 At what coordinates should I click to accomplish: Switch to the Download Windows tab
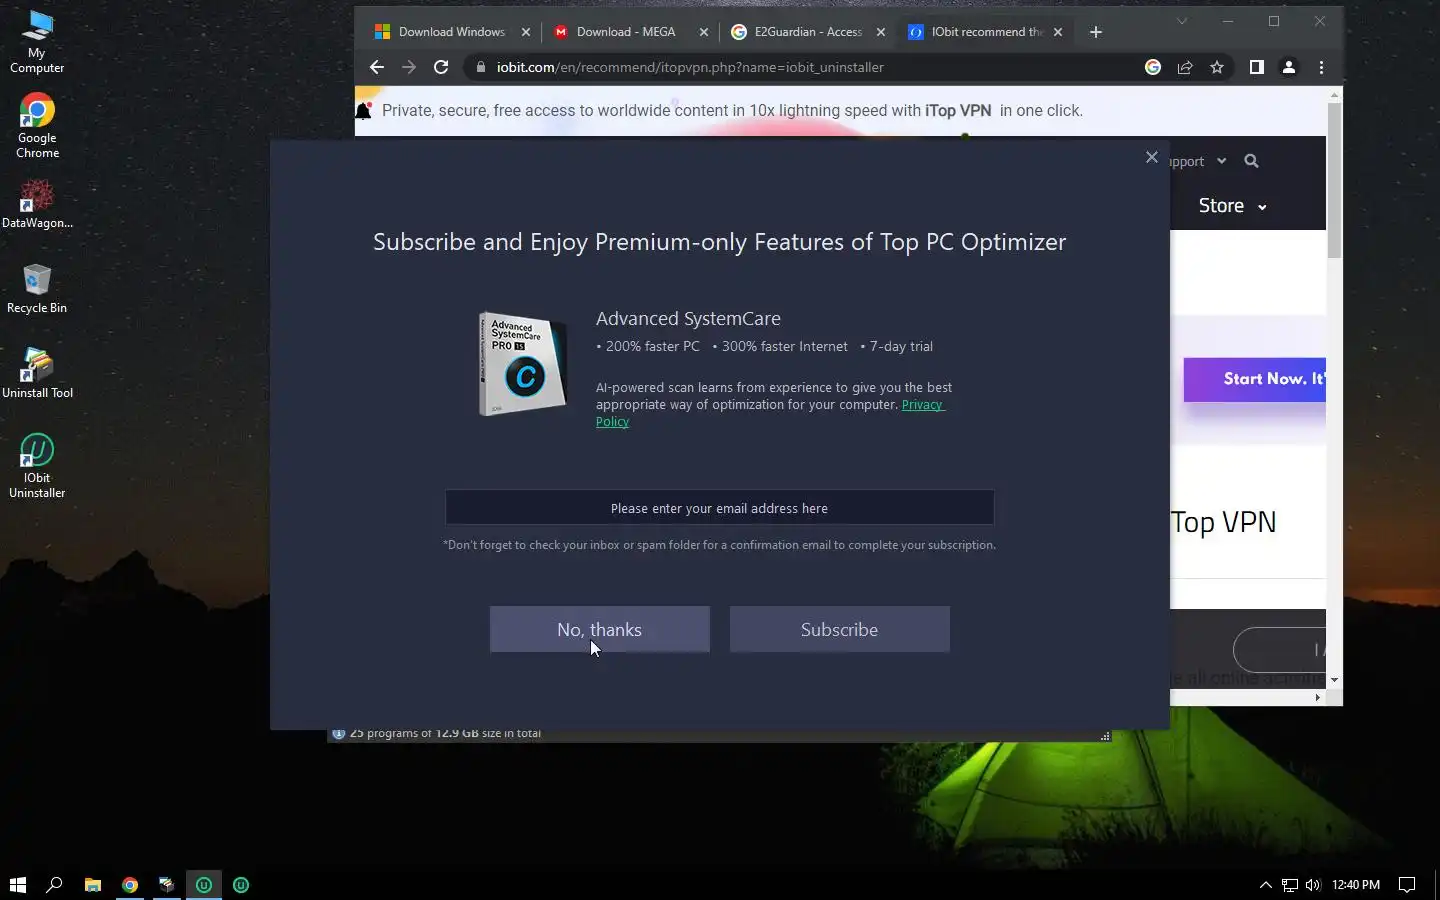point(451,32)
